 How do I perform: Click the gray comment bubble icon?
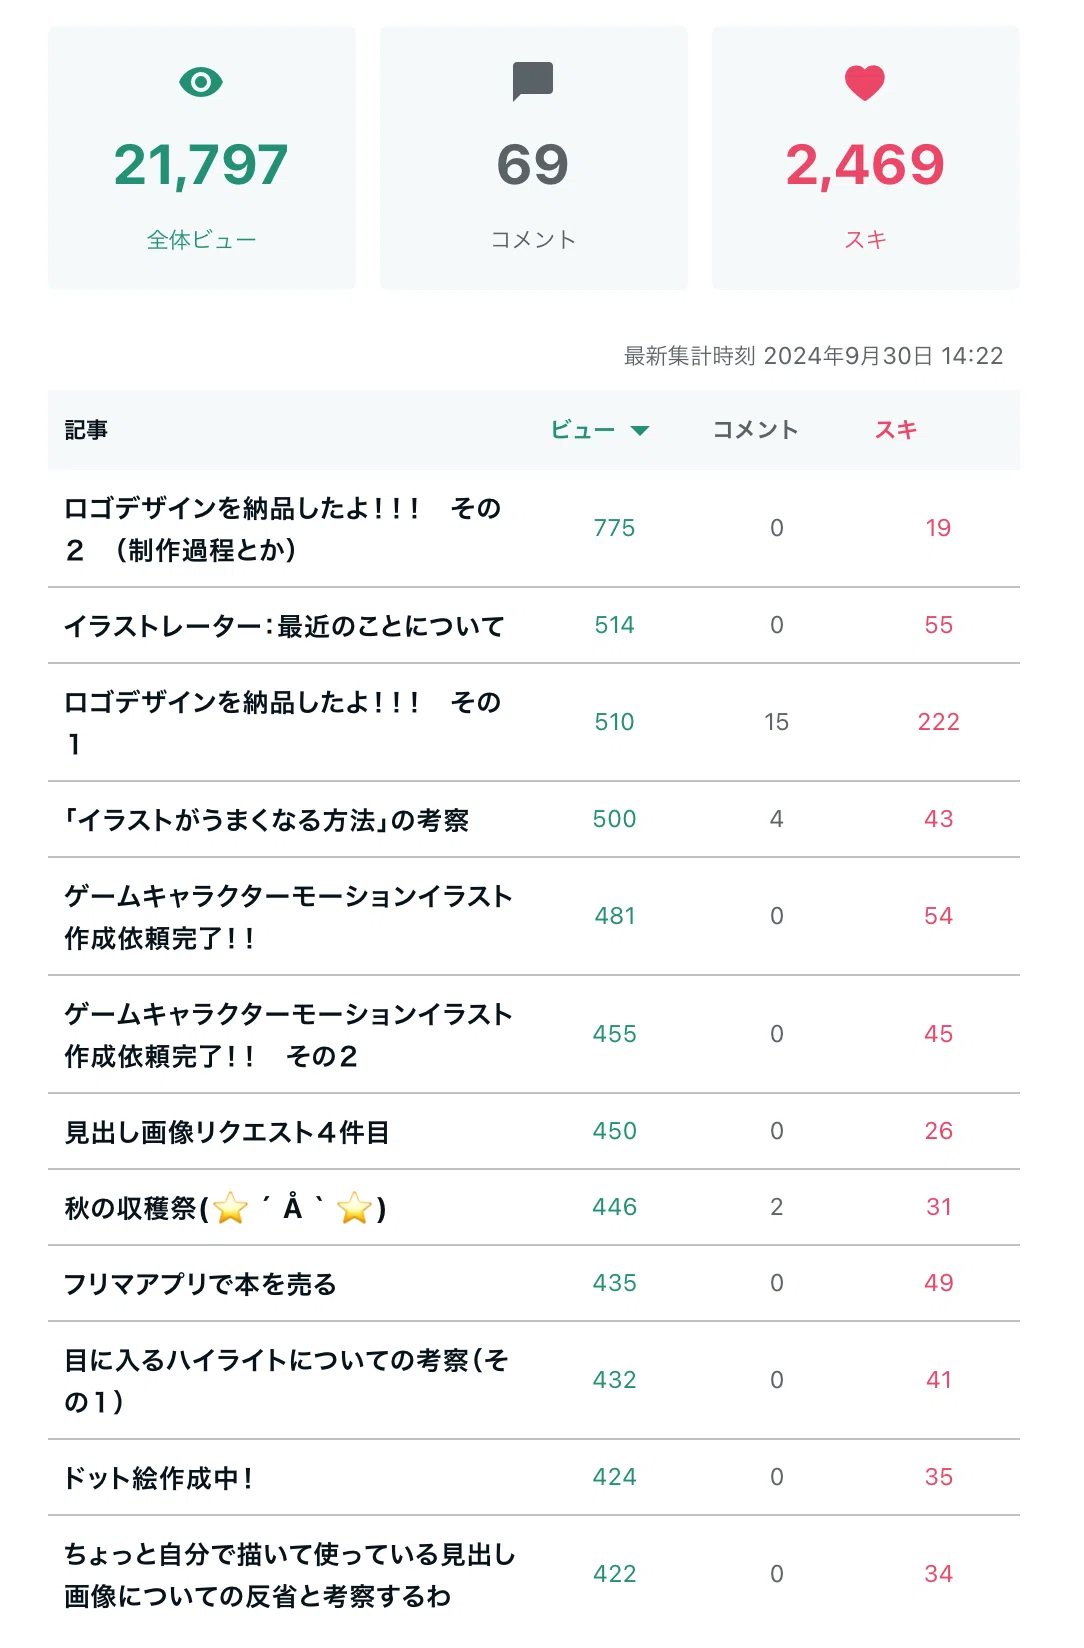point(533,81)
